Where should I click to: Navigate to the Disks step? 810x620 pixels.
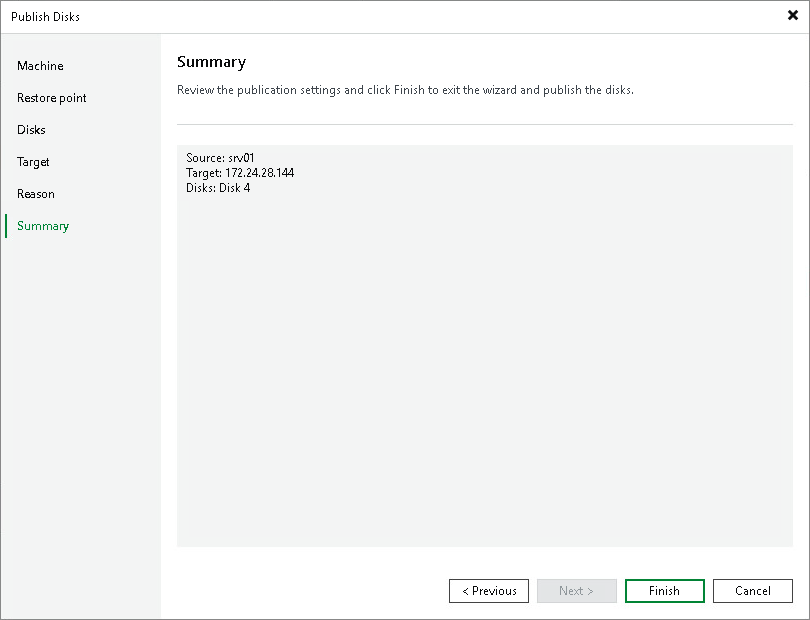(x=30, y=130)
